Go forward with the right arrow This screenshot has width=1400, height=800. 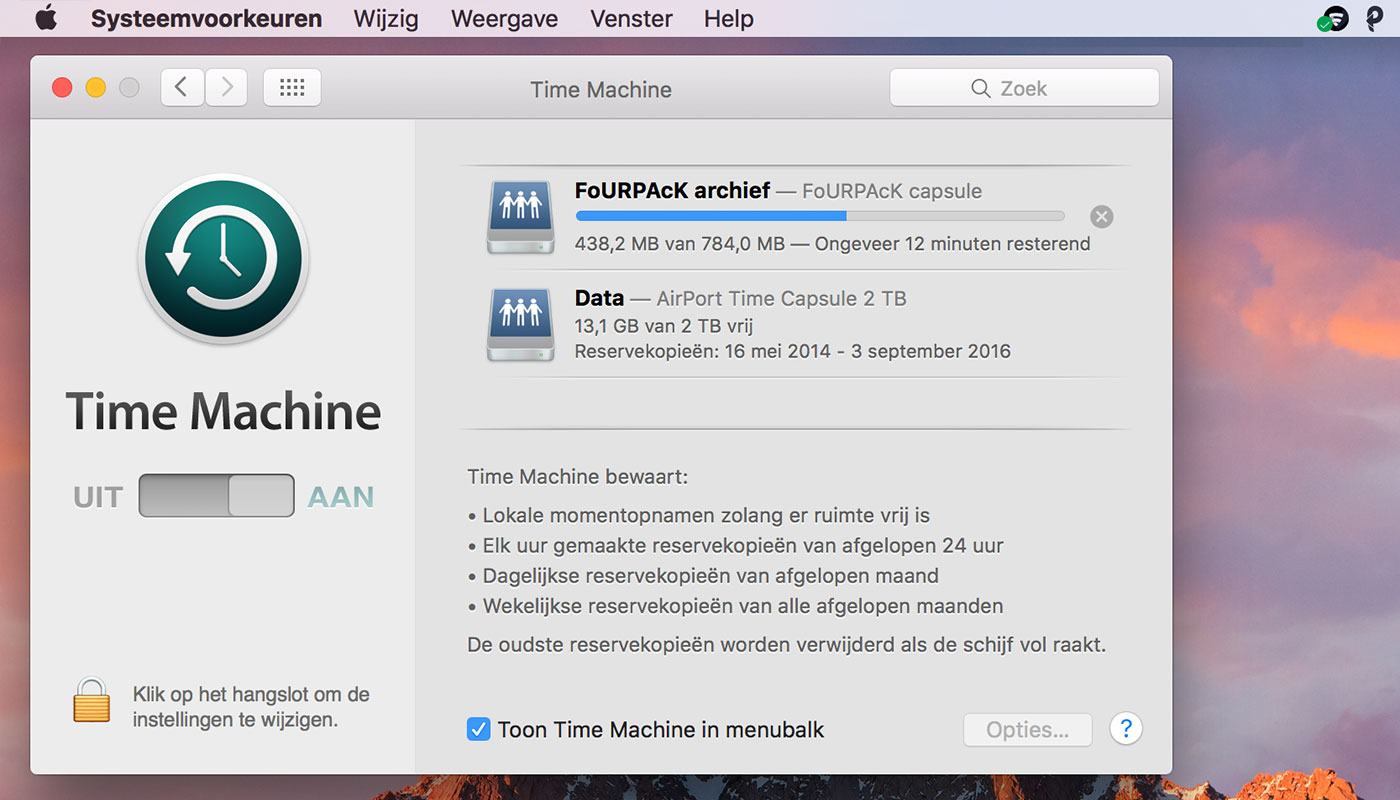[226, 88]
